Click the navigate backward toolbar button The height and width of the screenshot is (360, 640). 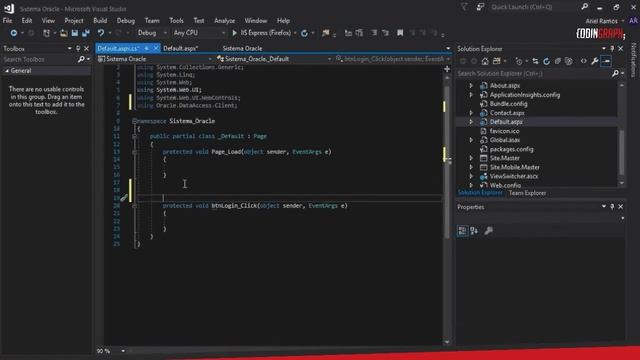tap(13, 33)
